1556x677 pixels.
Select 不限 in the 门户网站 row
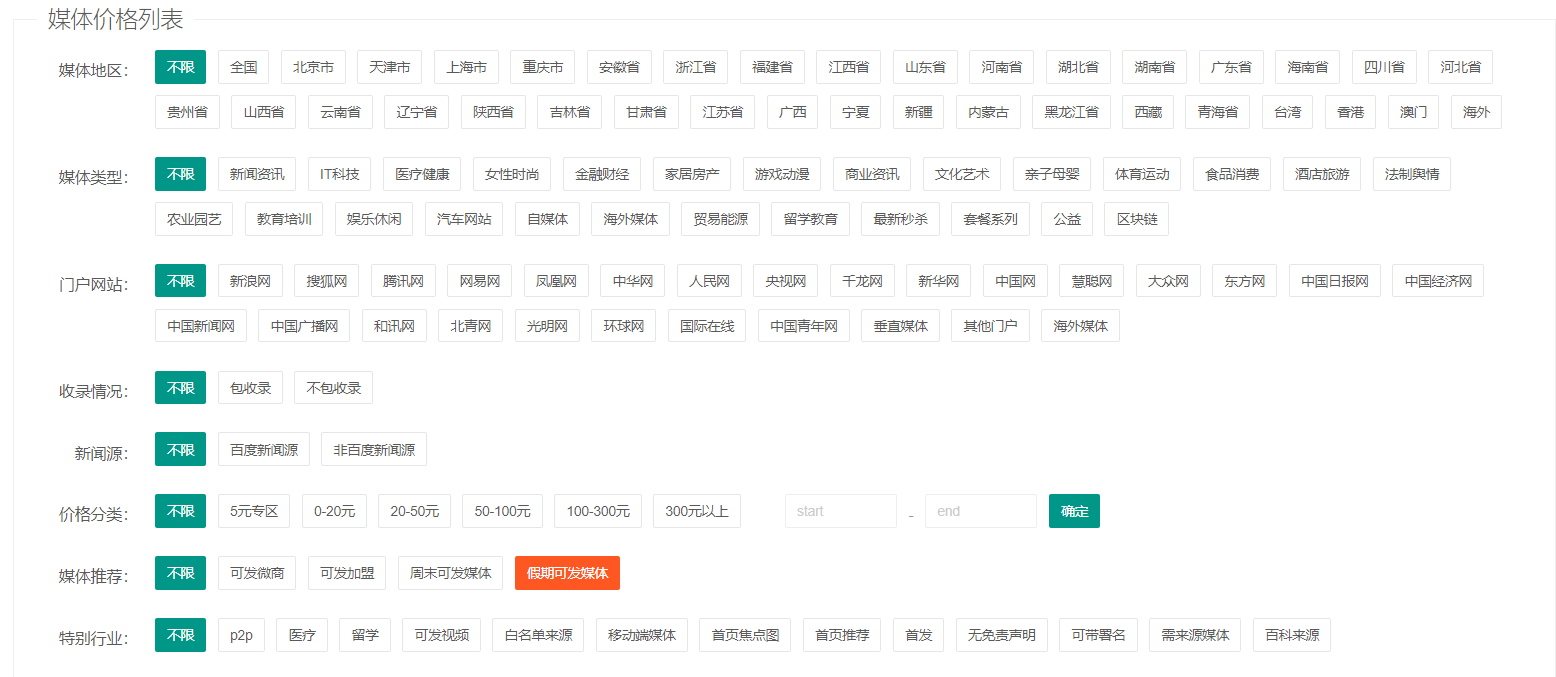(x=180, y=281)
